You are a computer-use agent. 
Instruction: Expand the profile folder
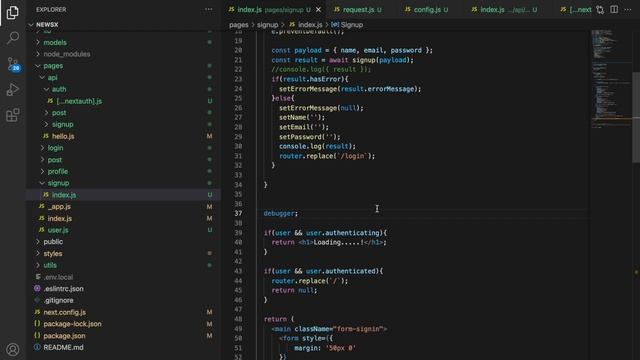click(x=58, y=171)
